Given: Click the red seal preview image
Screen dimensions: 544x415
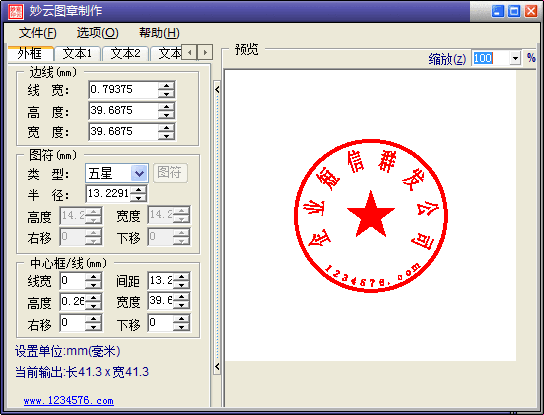Looking at the screenshot, I should (x=371, y=215).
